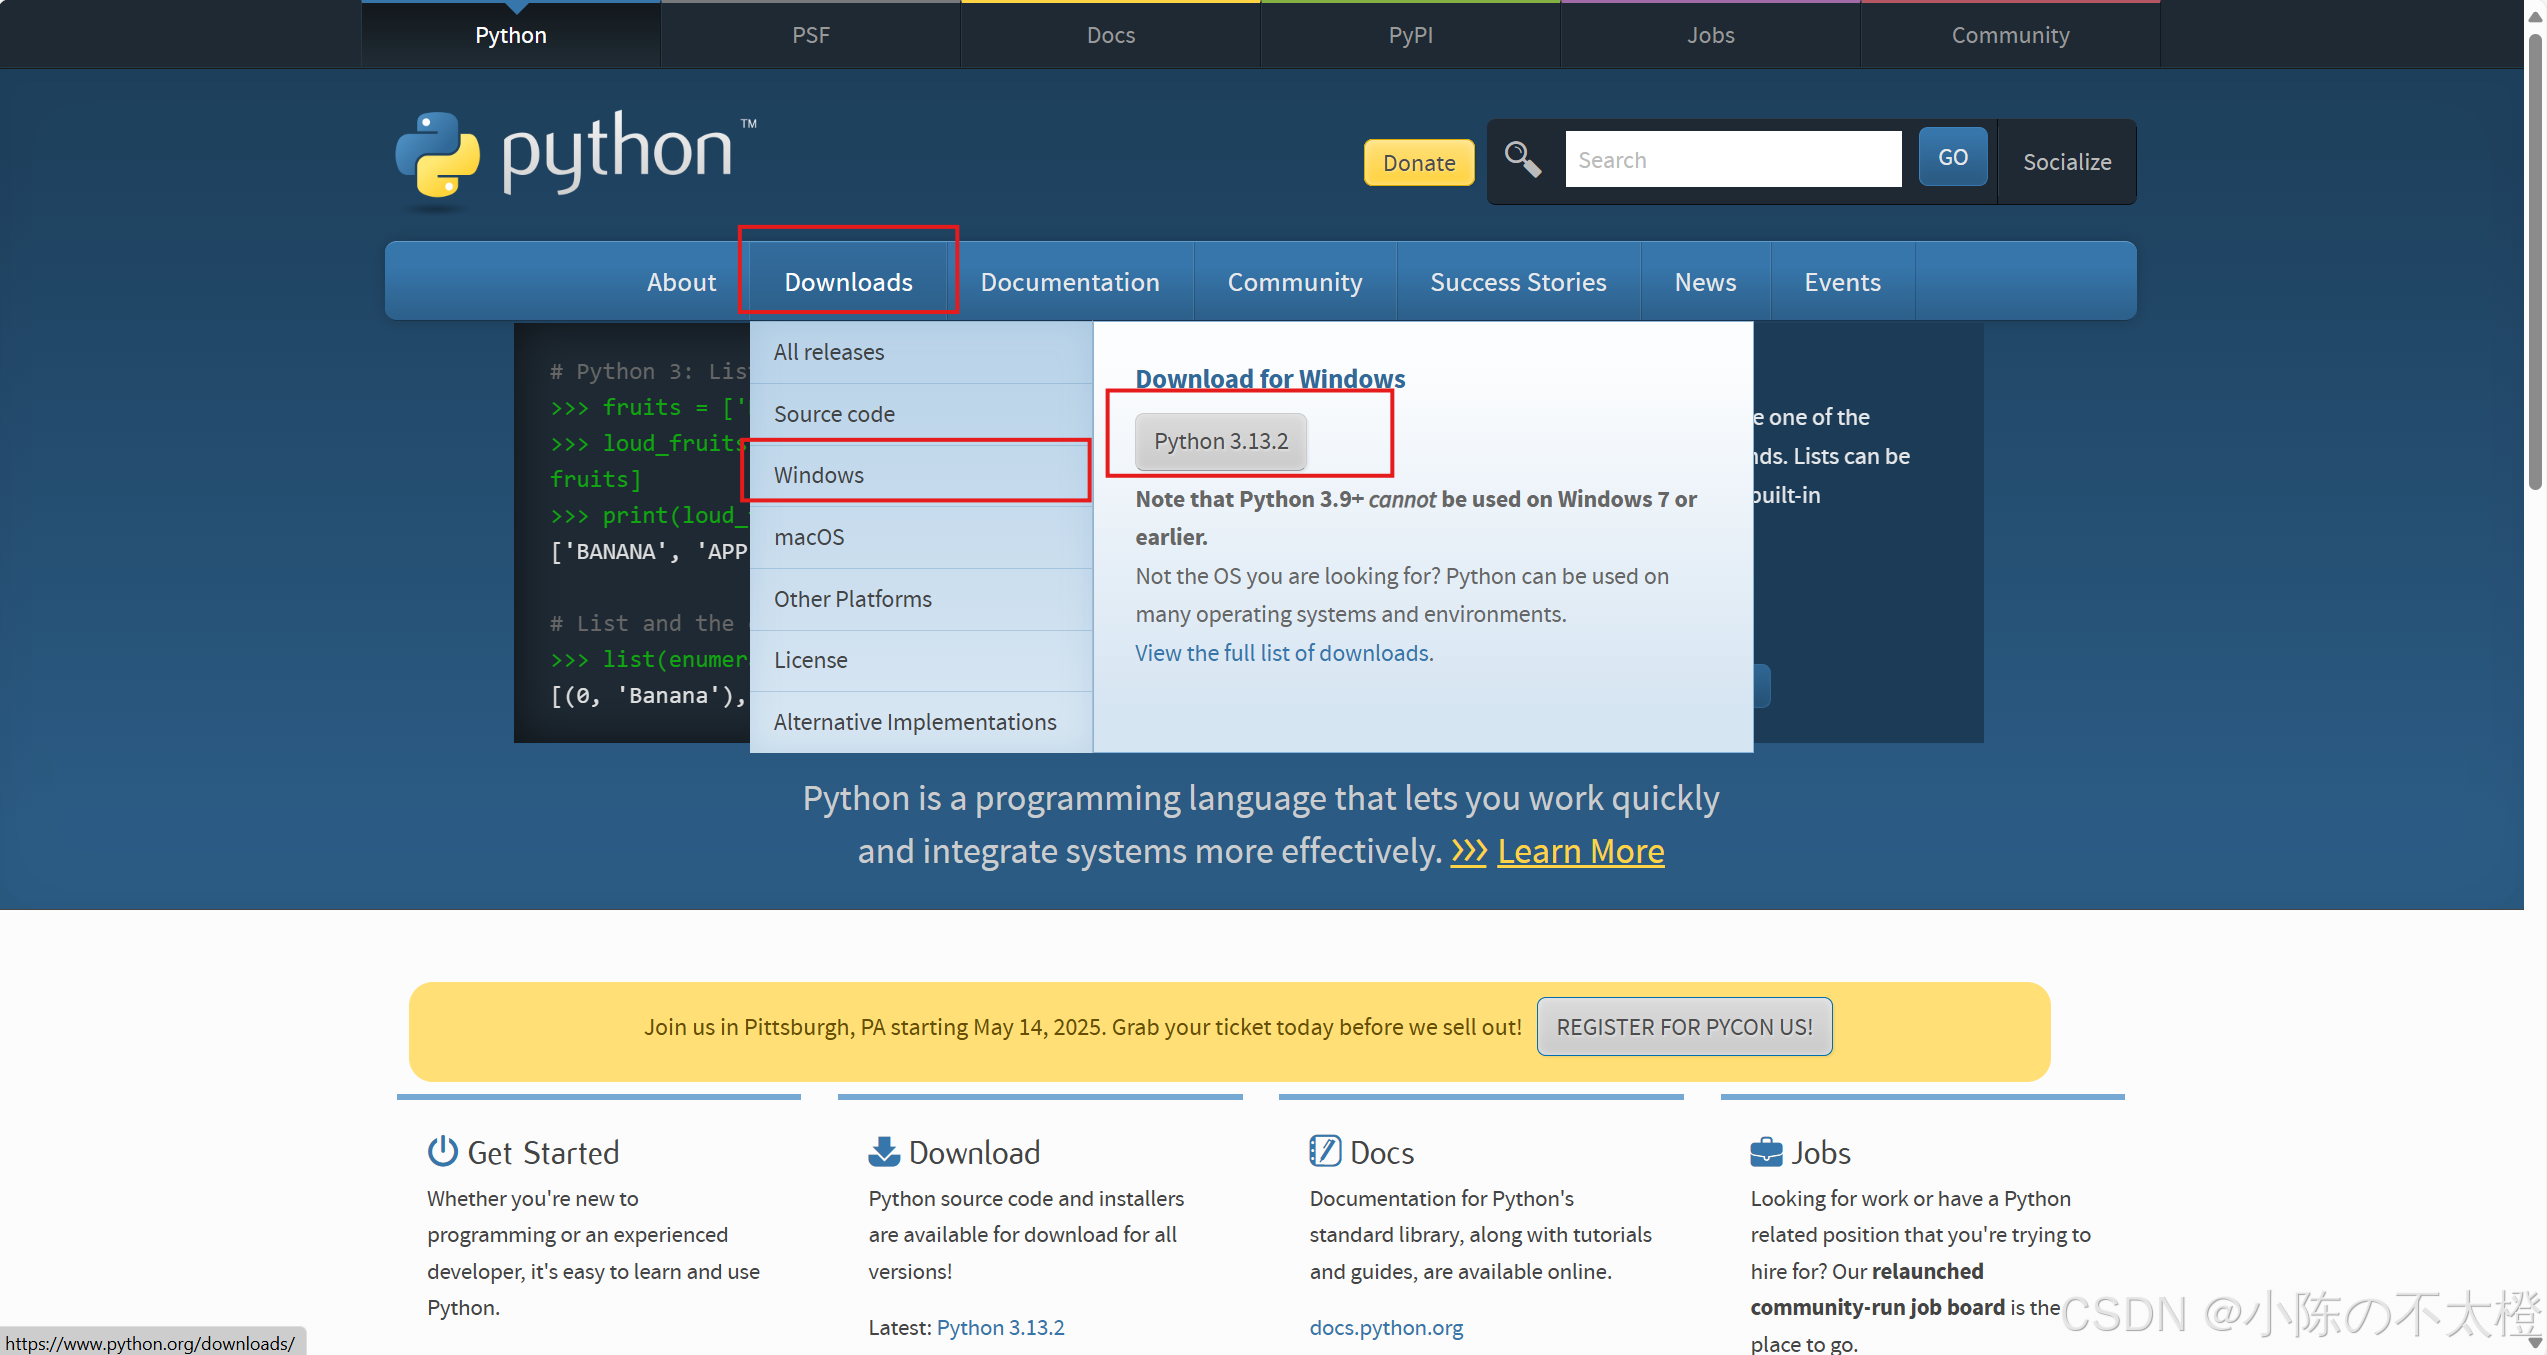Screen dimensions: 2547x1355
Task: Switch to the Jobs top tab
Action: pos(1711,35)
